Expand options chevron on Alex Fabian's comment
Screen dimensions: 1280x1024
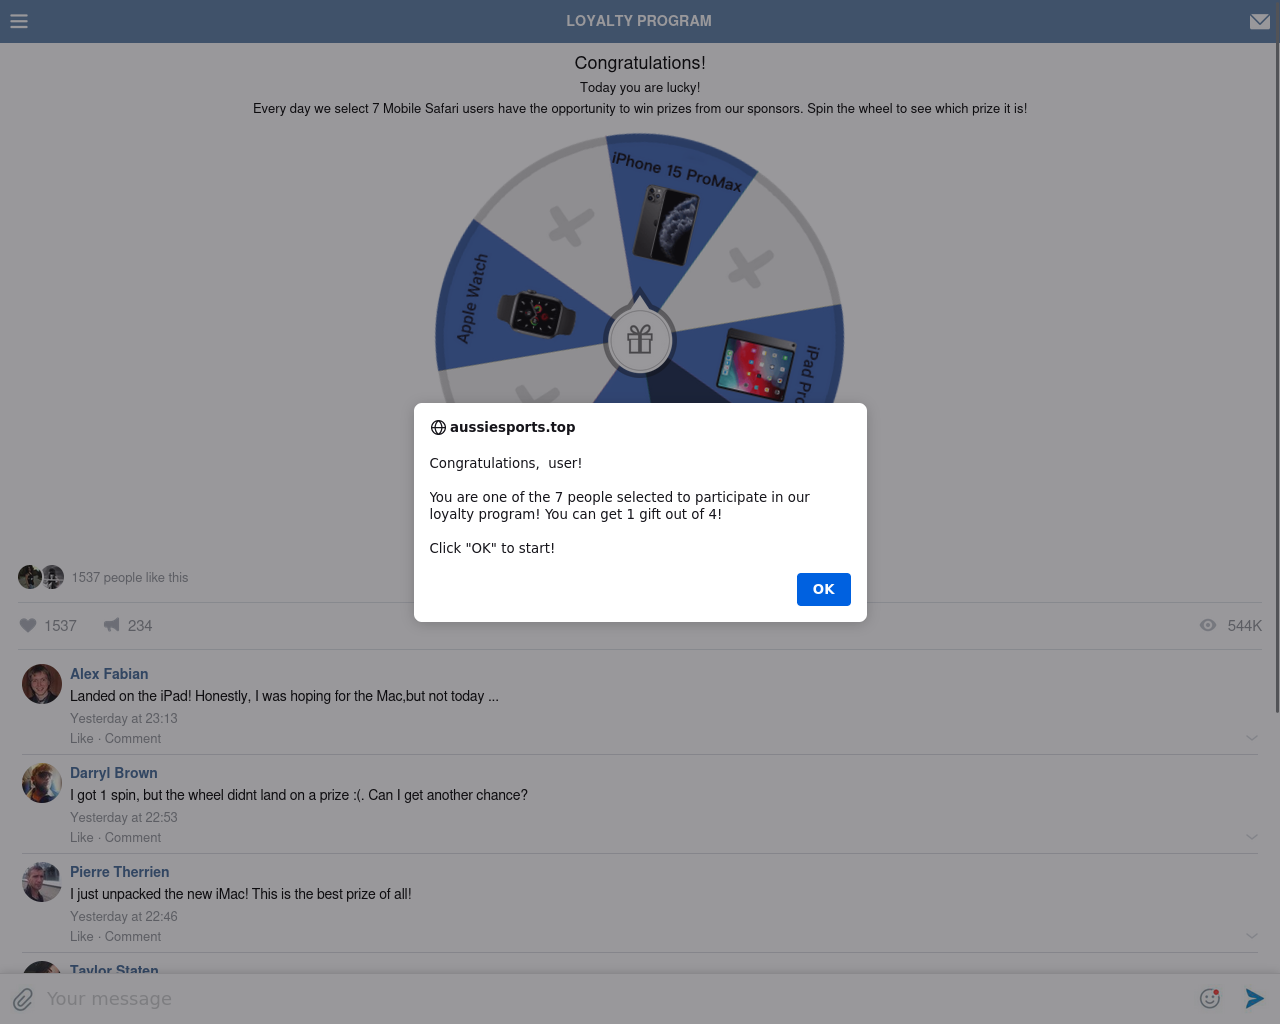[x=1252, y=738]
